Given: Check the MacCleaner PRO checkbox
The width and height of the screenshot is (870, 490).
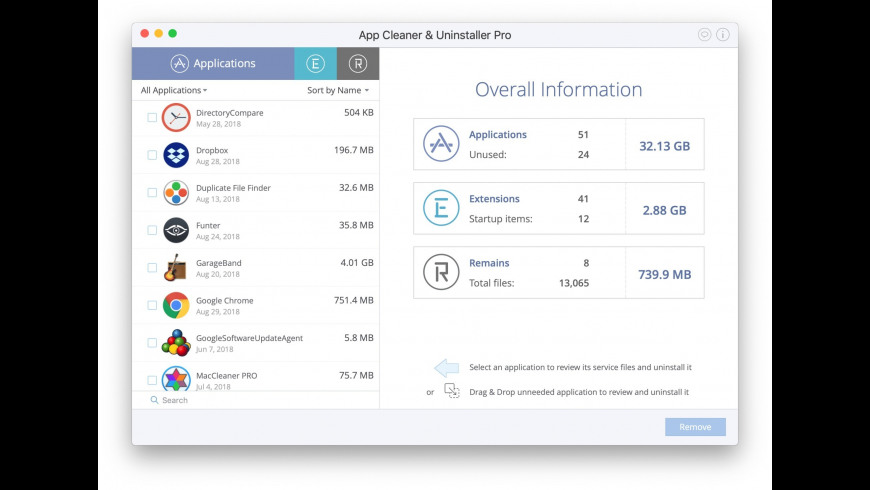Looking at the screenshot, I should click(152, 380).
